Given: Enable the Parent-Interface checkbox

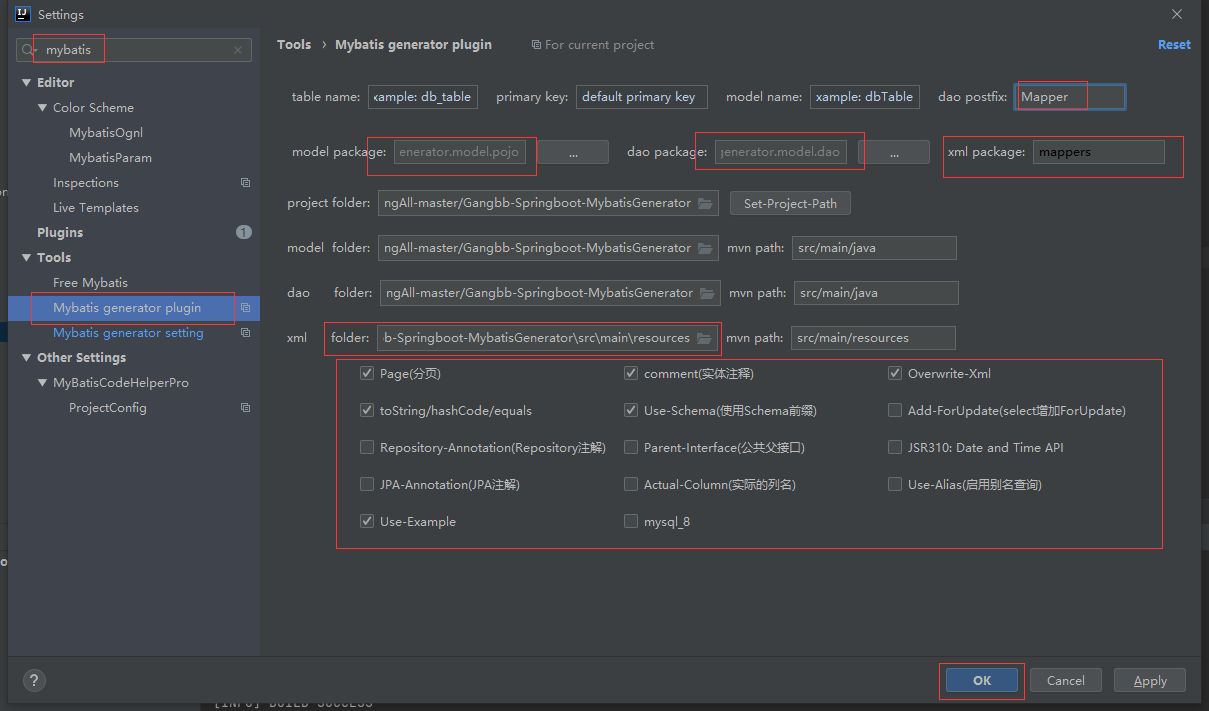Looking at the screenshot, I should pyautogui.click(x=631, y=448).
